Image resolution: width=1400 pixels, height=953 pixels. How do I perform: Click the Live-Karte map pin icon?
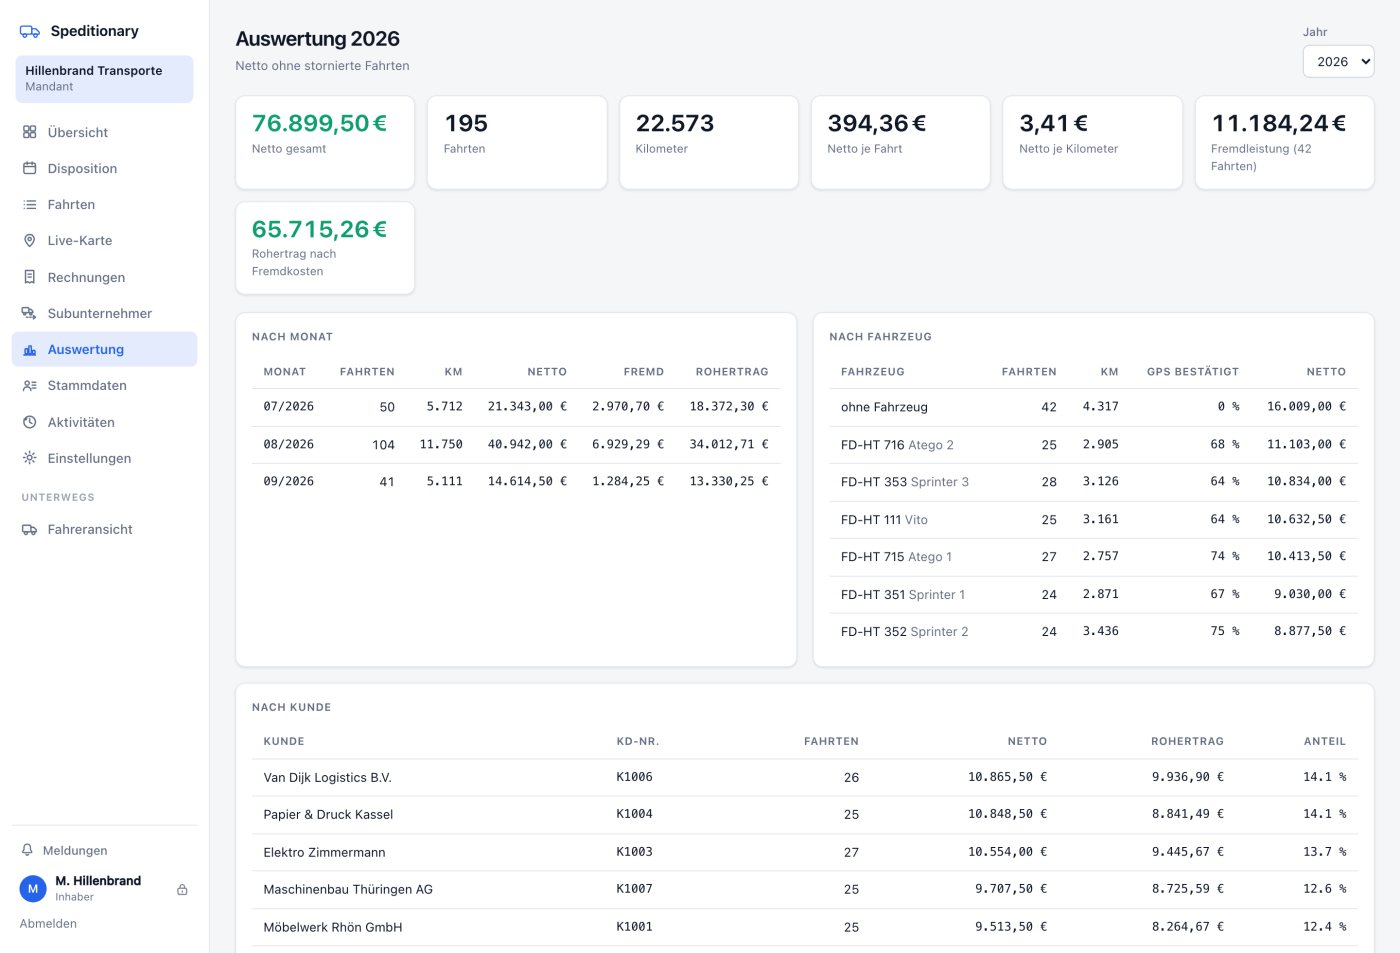[x=30, y=240]
